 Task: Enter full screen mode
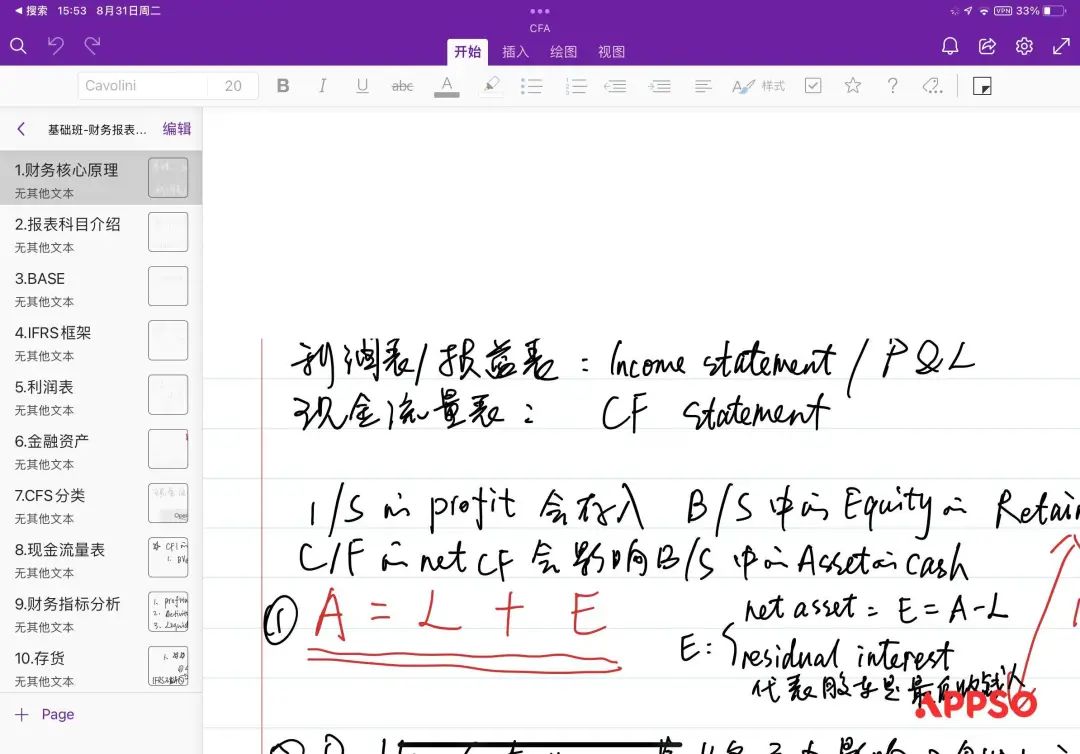(1061, 47)
